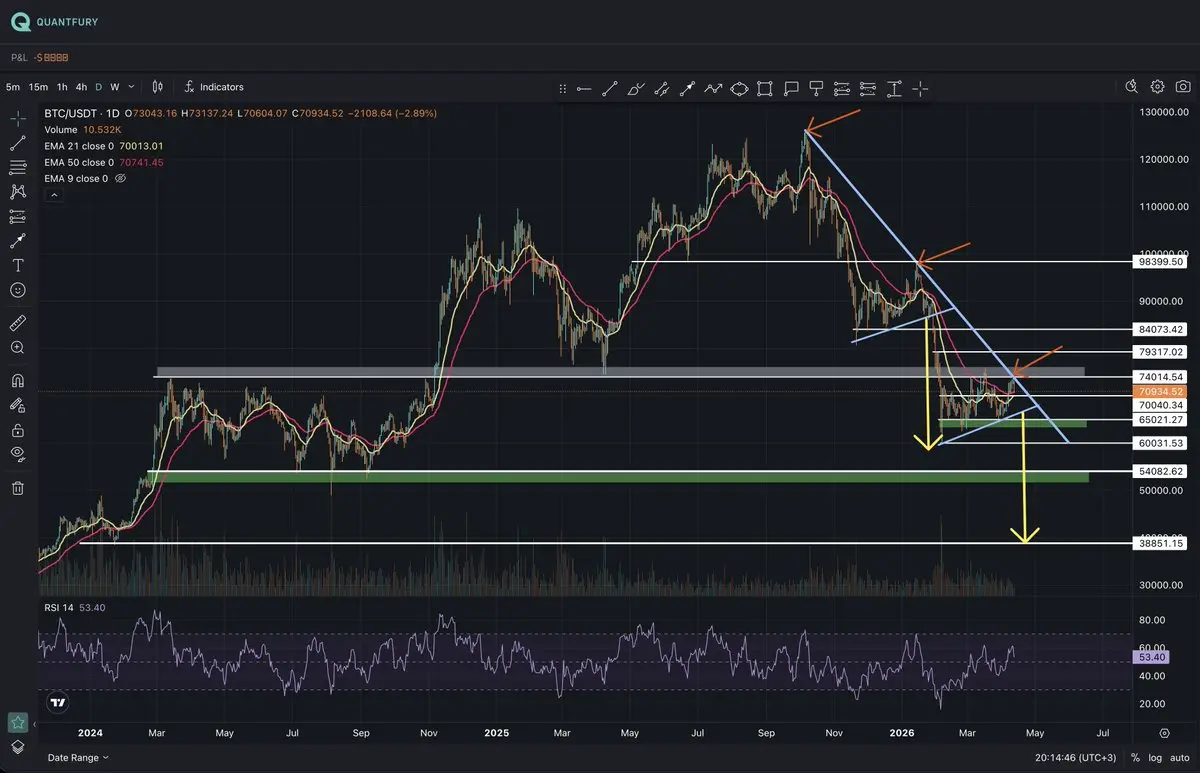Viewport: 1200px width, 773px height.
Task: Open the time axis settings gear icon
Action: pos(1164,732)
